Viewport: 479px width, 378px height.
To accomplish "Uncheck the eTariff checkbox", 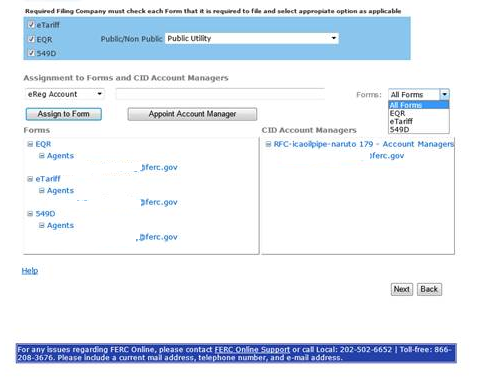I will coord(31,25).
